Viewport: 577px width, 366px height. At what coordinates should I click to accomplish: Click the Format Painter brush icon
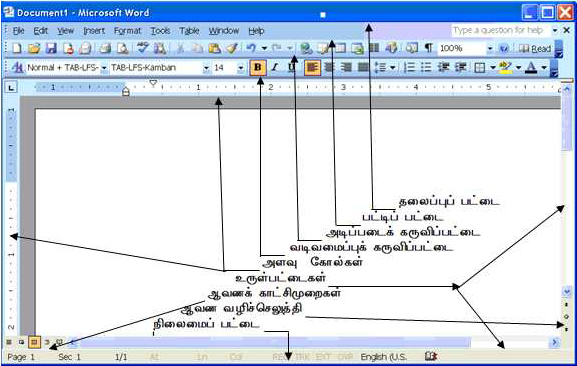(x=232, y=48)
